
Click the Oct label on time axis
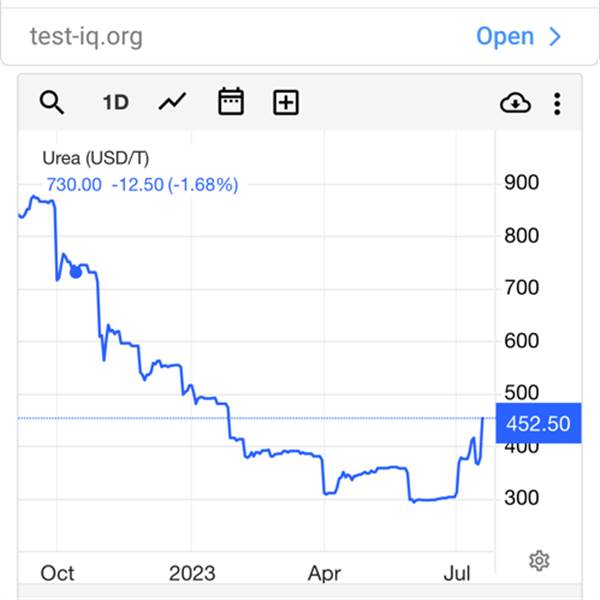pyautogui.click(x=57, y=573)
